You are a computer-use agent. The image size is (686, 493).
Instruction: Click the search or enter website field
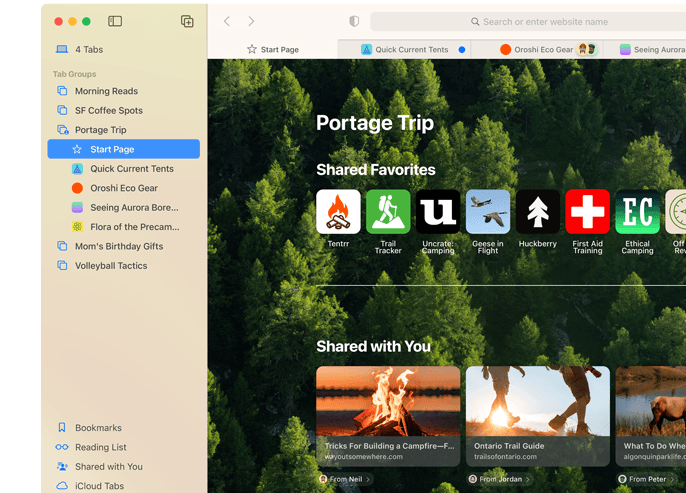point(530,21)
